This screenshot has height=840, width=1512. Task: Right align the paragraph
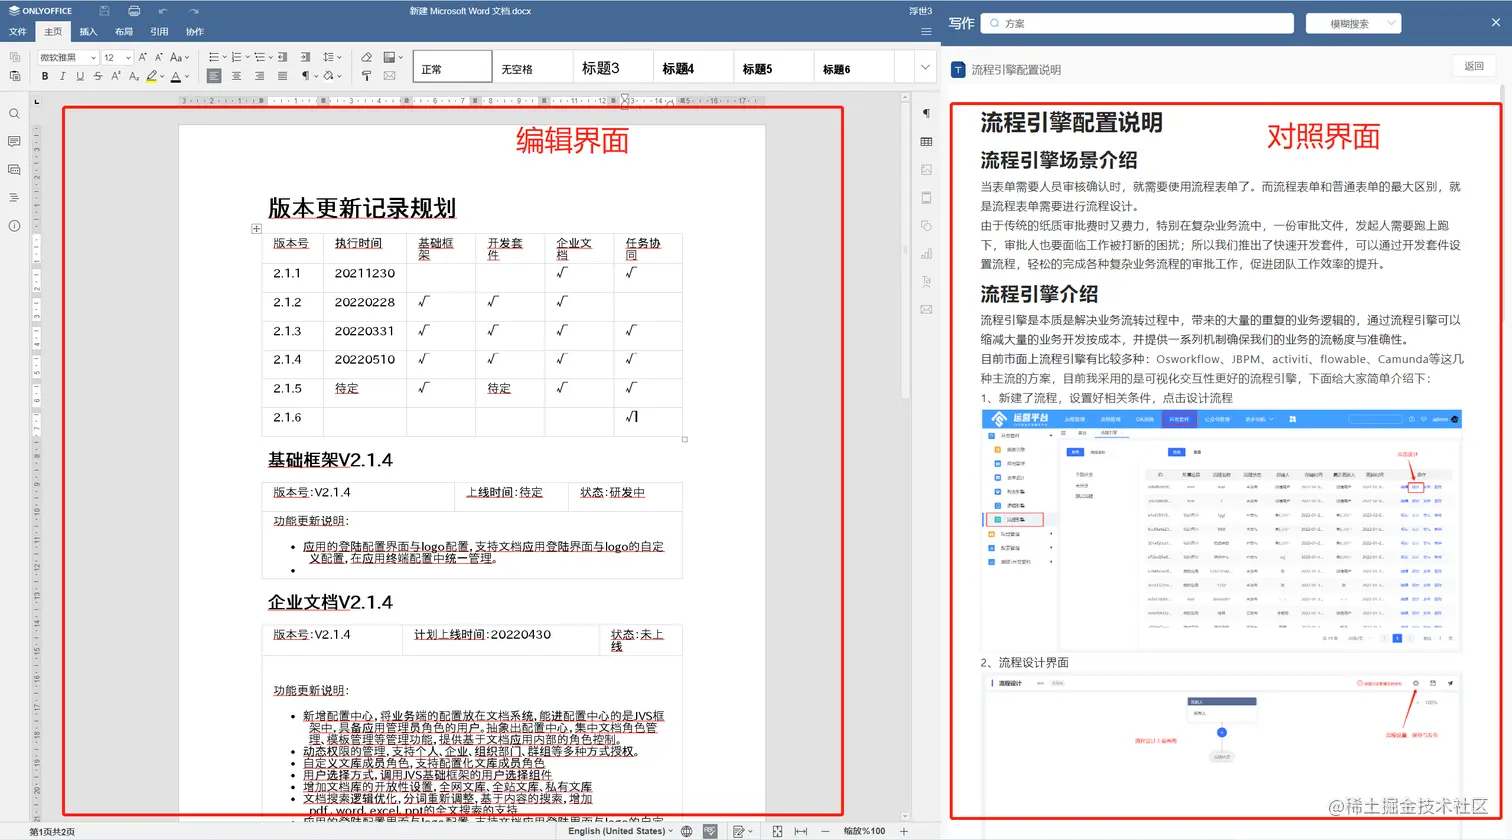tap(260, 76)
